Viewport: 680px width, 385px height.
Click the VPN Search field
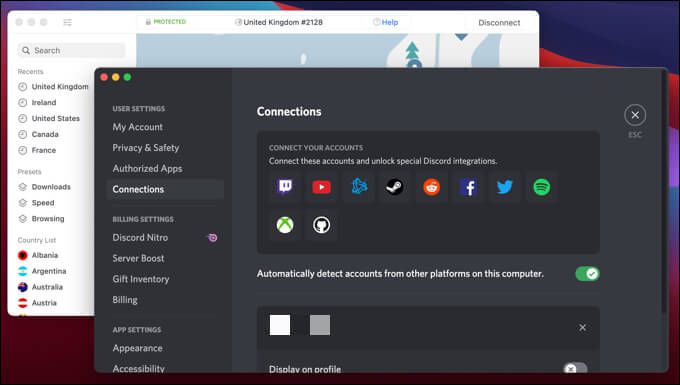(x=72, y=50)
